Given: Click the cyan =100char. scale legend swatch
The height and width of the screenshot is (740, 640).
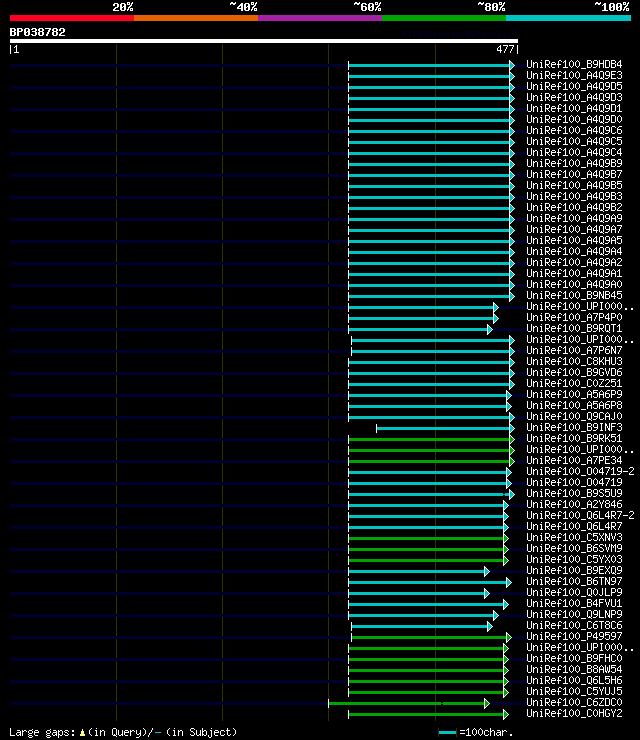Looking at the screenshot, I should pos(447,732).
